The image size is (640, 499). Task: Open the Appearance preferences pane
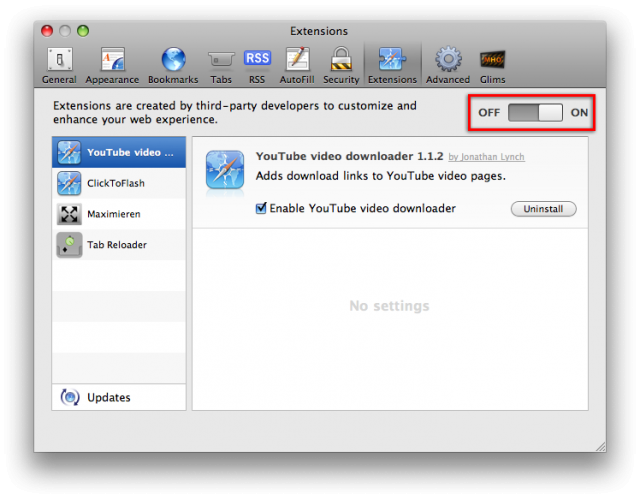coord(112,66)
